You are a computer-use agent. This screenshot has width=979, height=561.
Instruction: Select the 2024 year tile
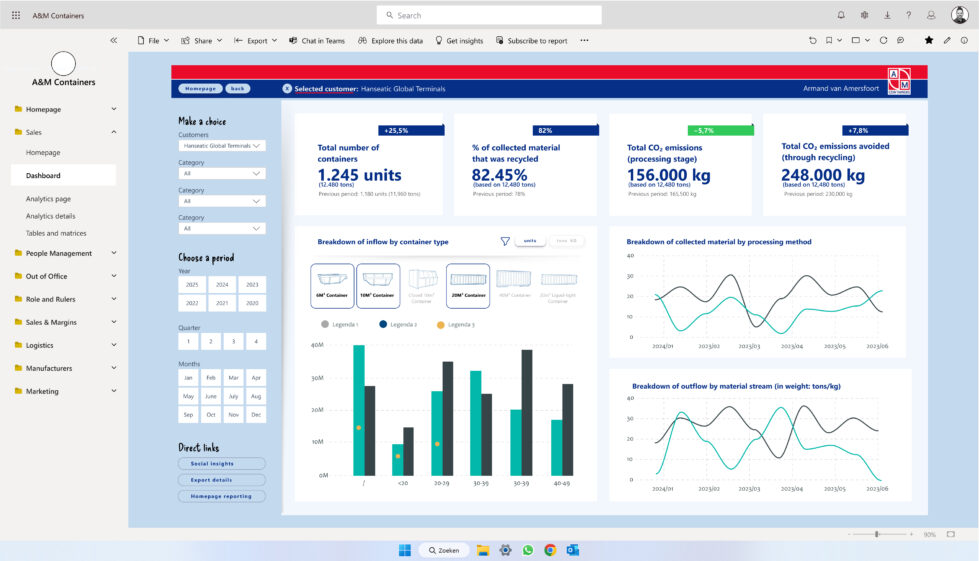[223, 285]
